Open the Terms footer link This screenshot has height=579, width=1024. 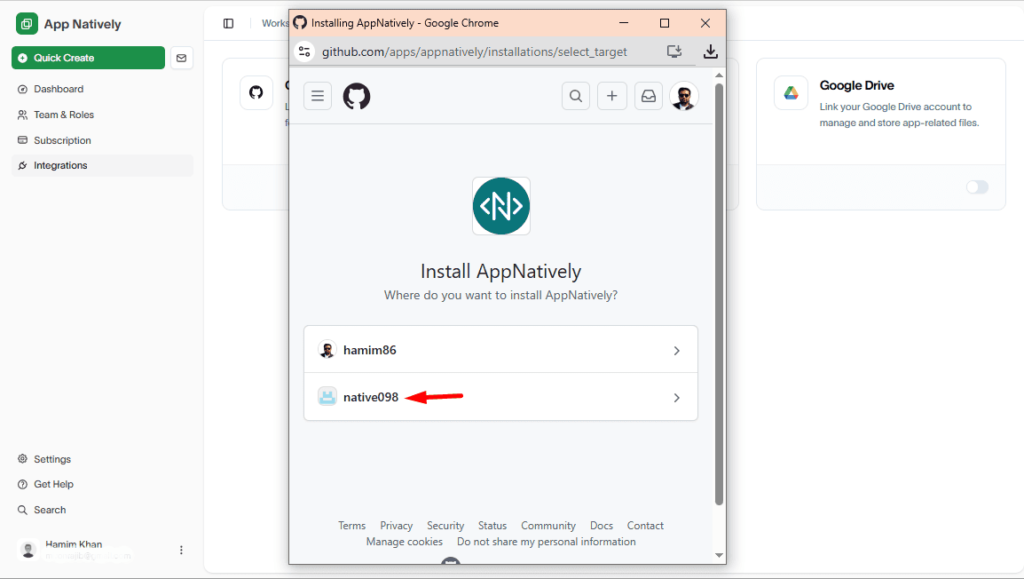tap(352, 525)
